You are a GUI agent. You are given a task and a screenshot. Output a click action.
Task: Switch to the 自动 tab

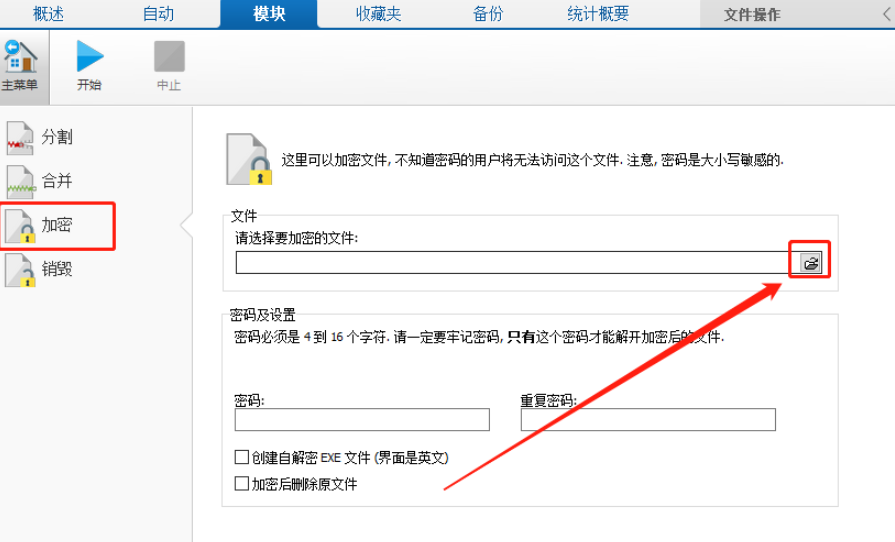tap(158, 14)
